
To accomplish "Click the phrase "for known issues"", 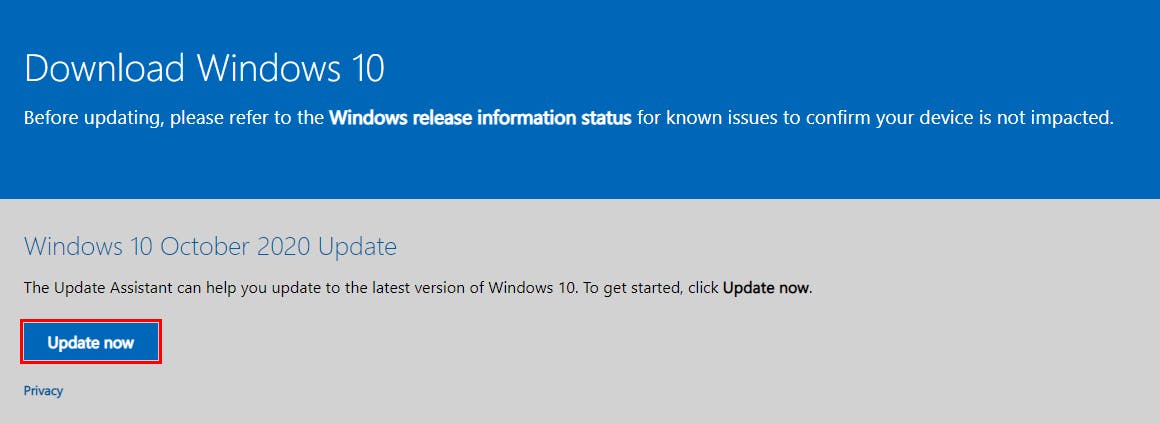I will pos(700,118).
